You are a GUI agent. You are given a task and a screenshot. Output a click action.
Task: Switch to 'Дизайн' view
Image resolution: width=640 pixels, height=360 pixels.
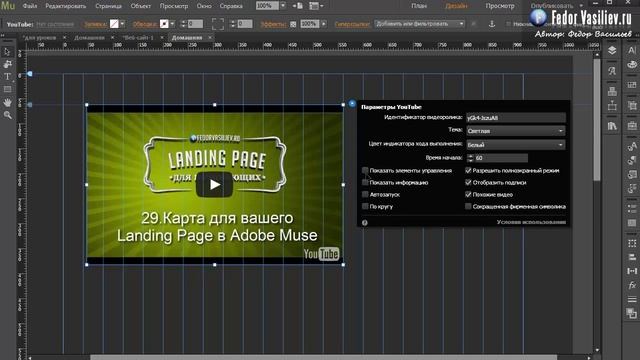pos(456,6)
